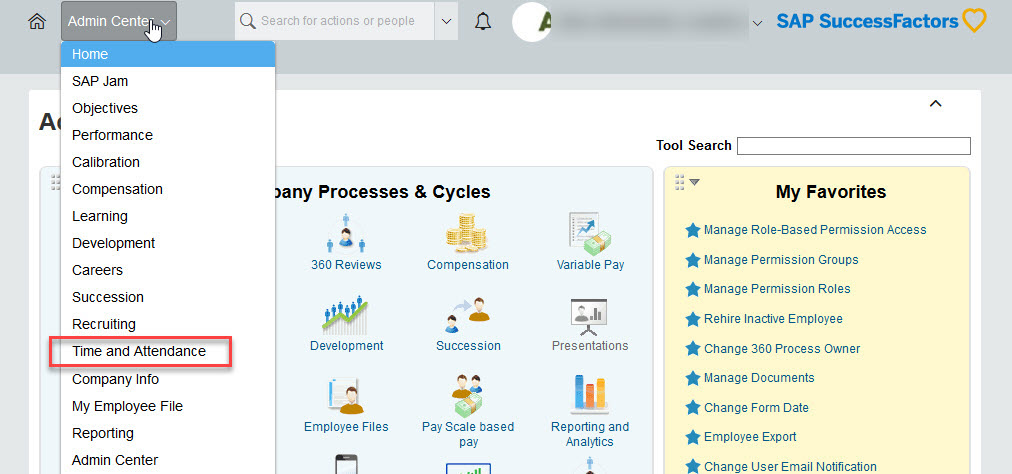1012x474 pixels.
Task: Open the 360 Reviews text link
Action: (x=346, y=265)
